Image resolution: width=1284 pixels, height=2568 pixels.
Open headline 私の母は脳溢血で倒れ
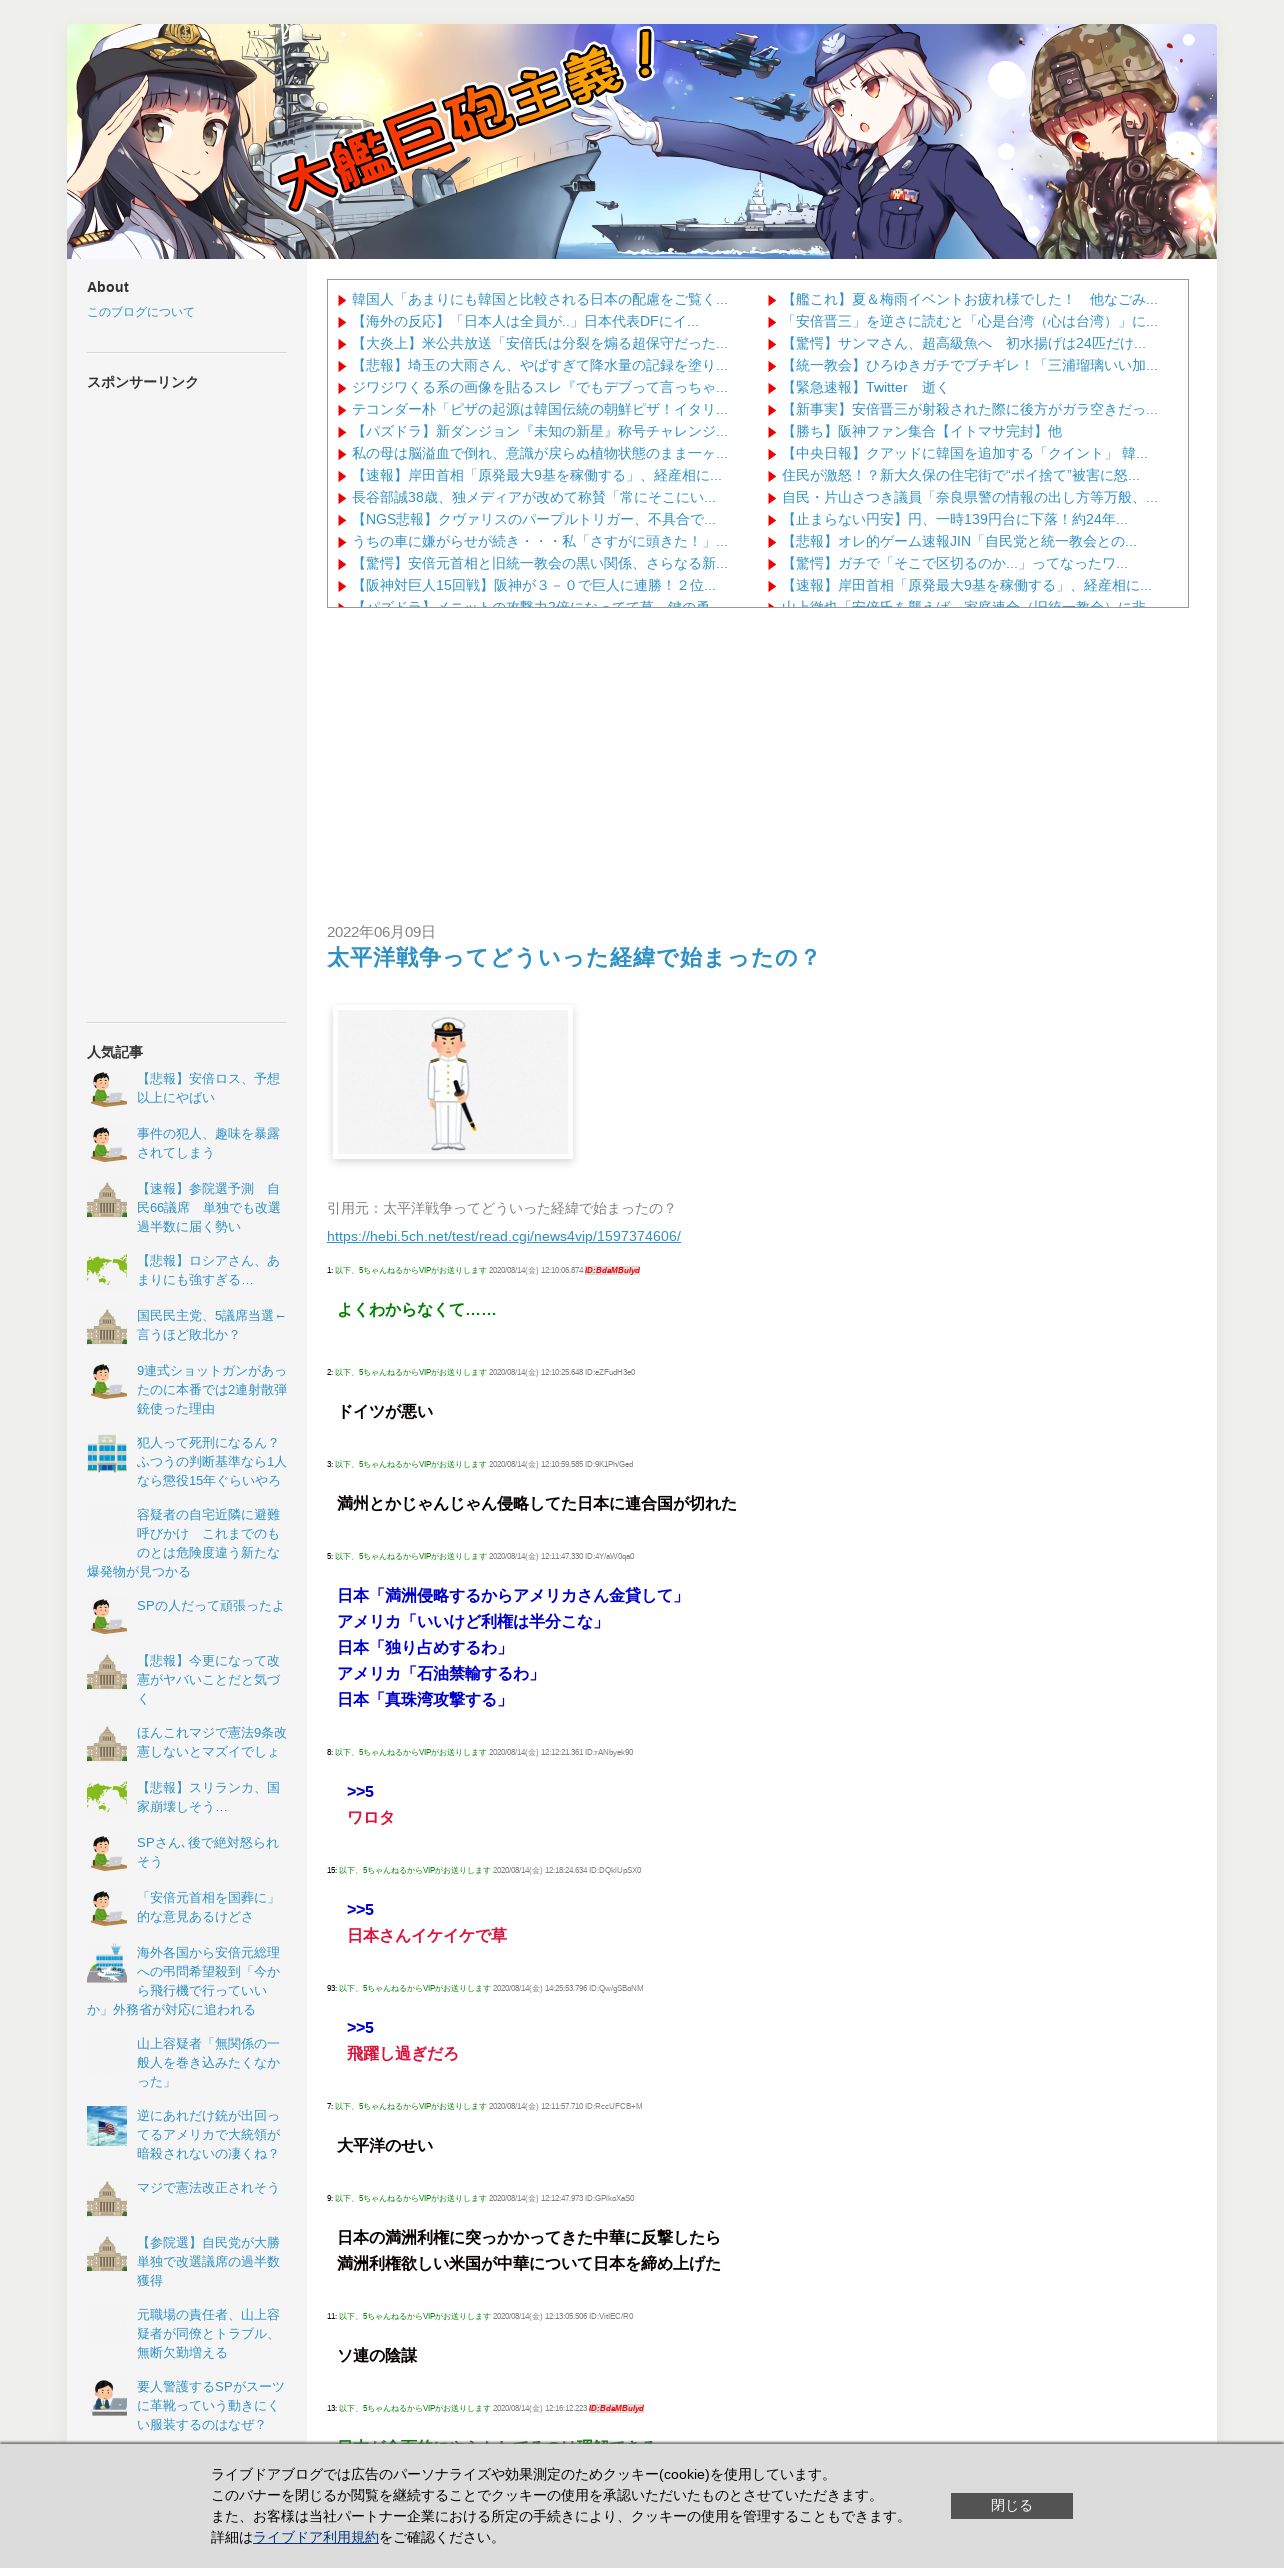[539, 454]
